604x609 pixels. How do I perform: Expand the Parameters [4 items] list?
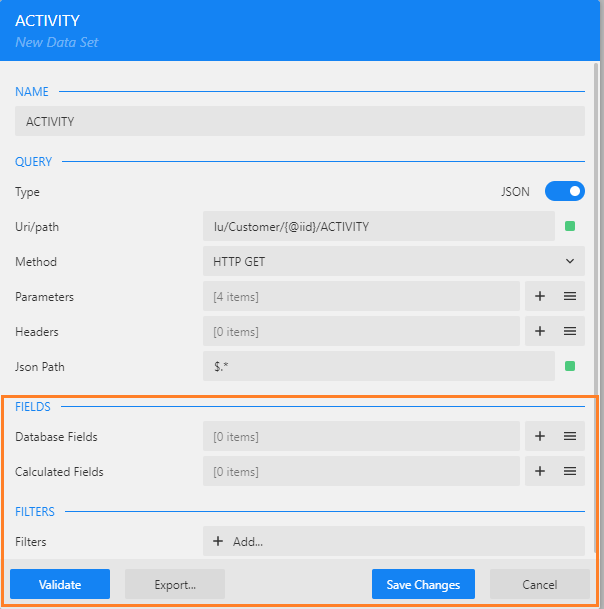pyautogui.click(x=361, y=296)
